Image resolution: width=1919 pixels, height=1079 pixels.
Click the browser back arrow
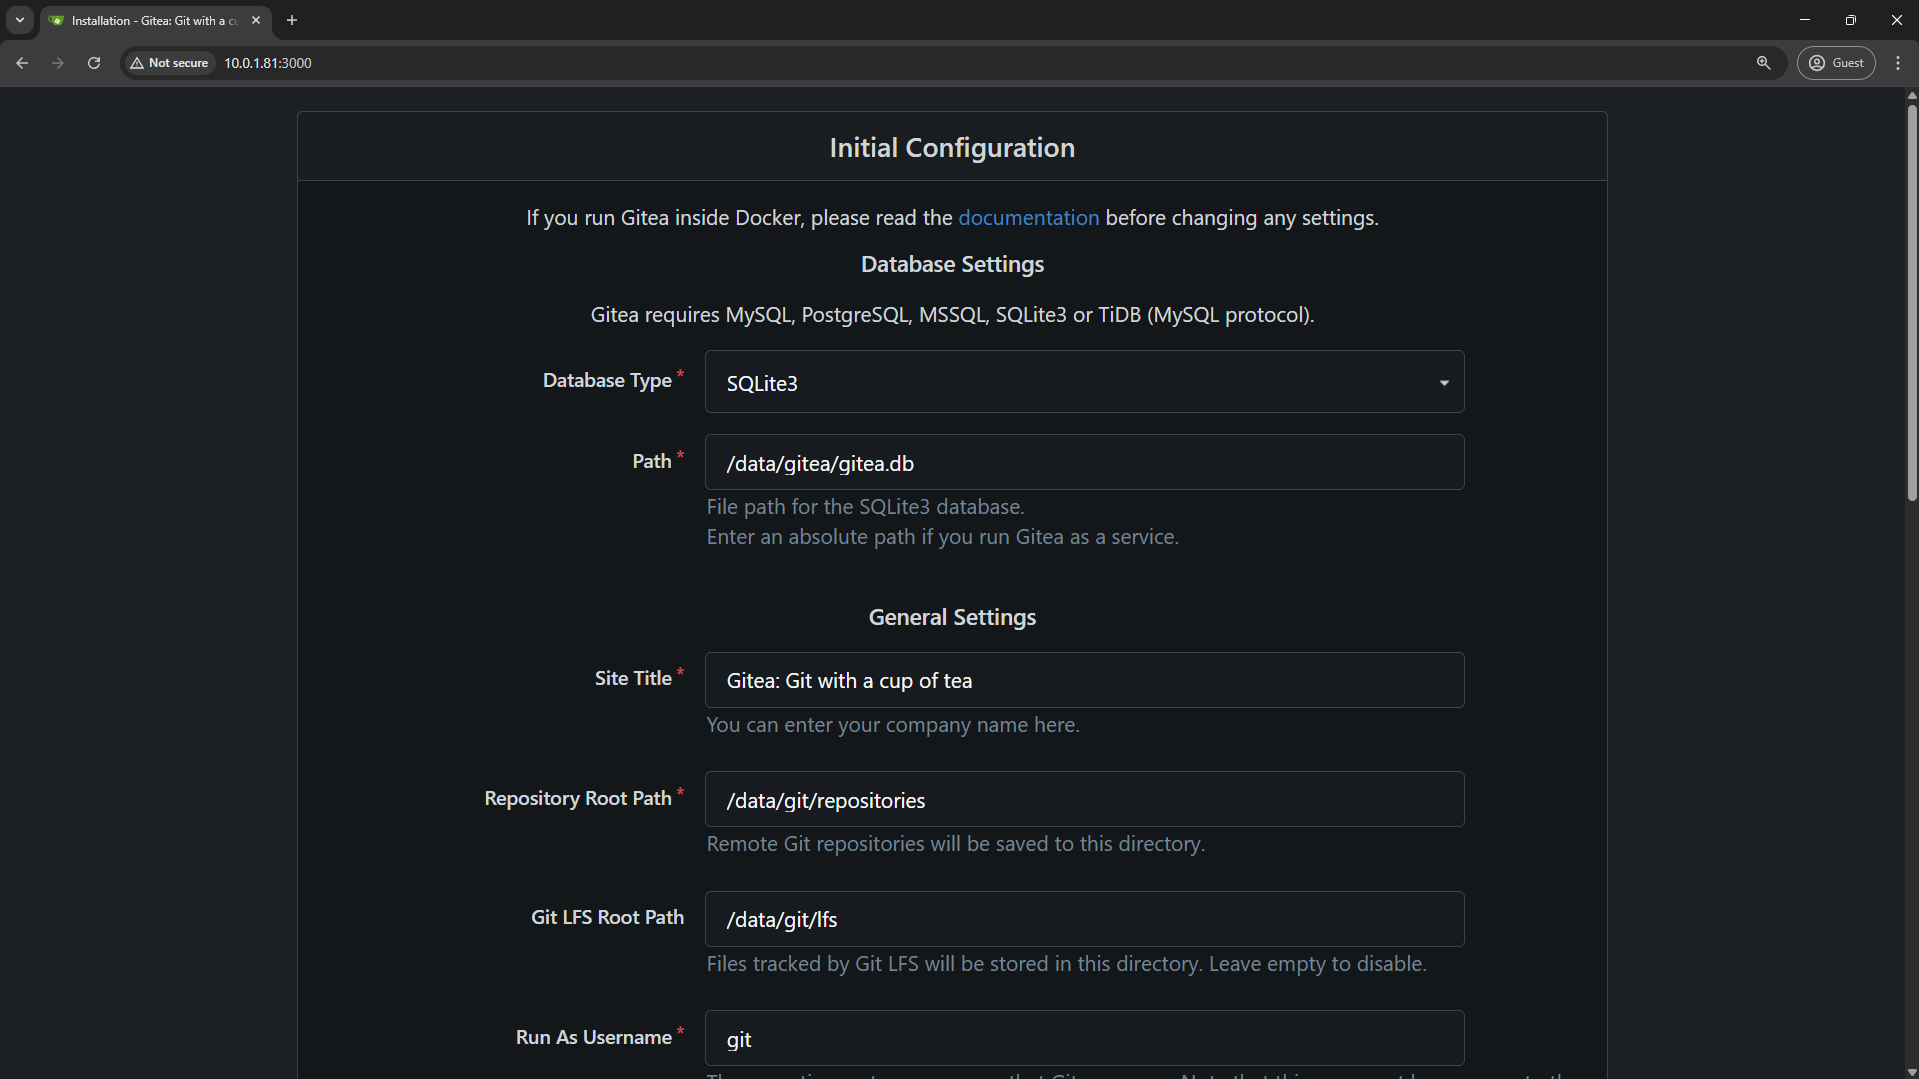click(22, 63)
